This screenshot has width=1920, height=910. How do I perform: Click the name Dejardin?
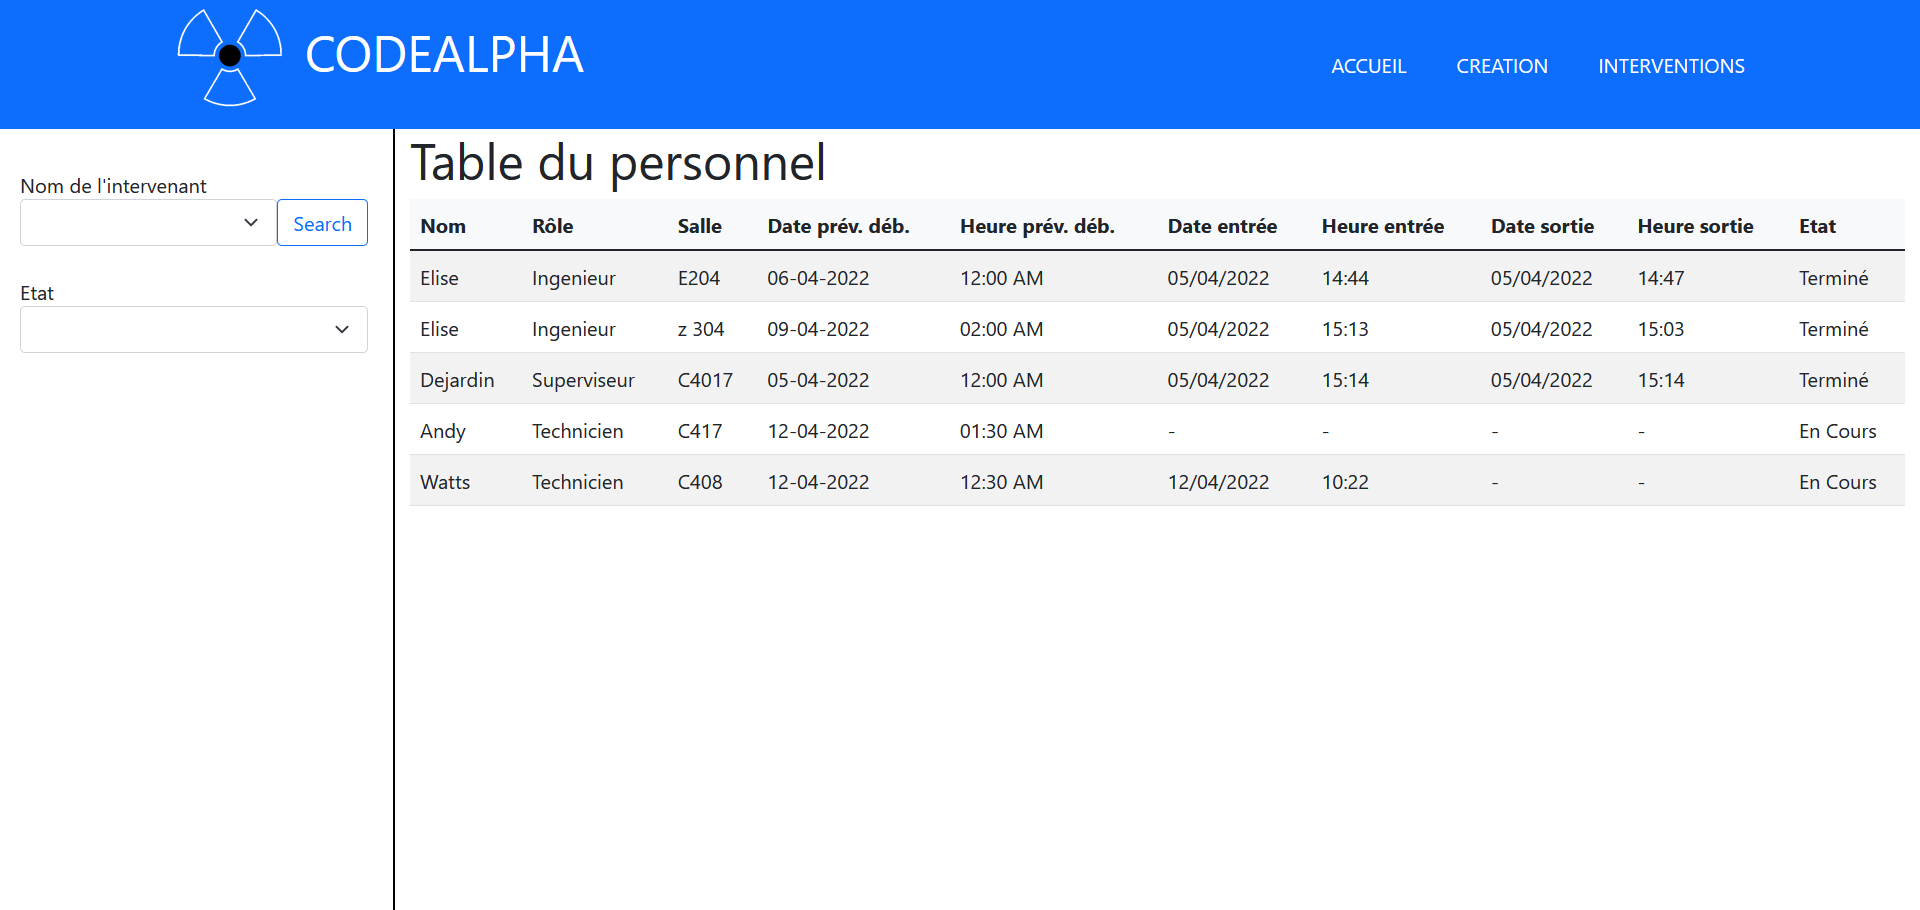point(457,380)
